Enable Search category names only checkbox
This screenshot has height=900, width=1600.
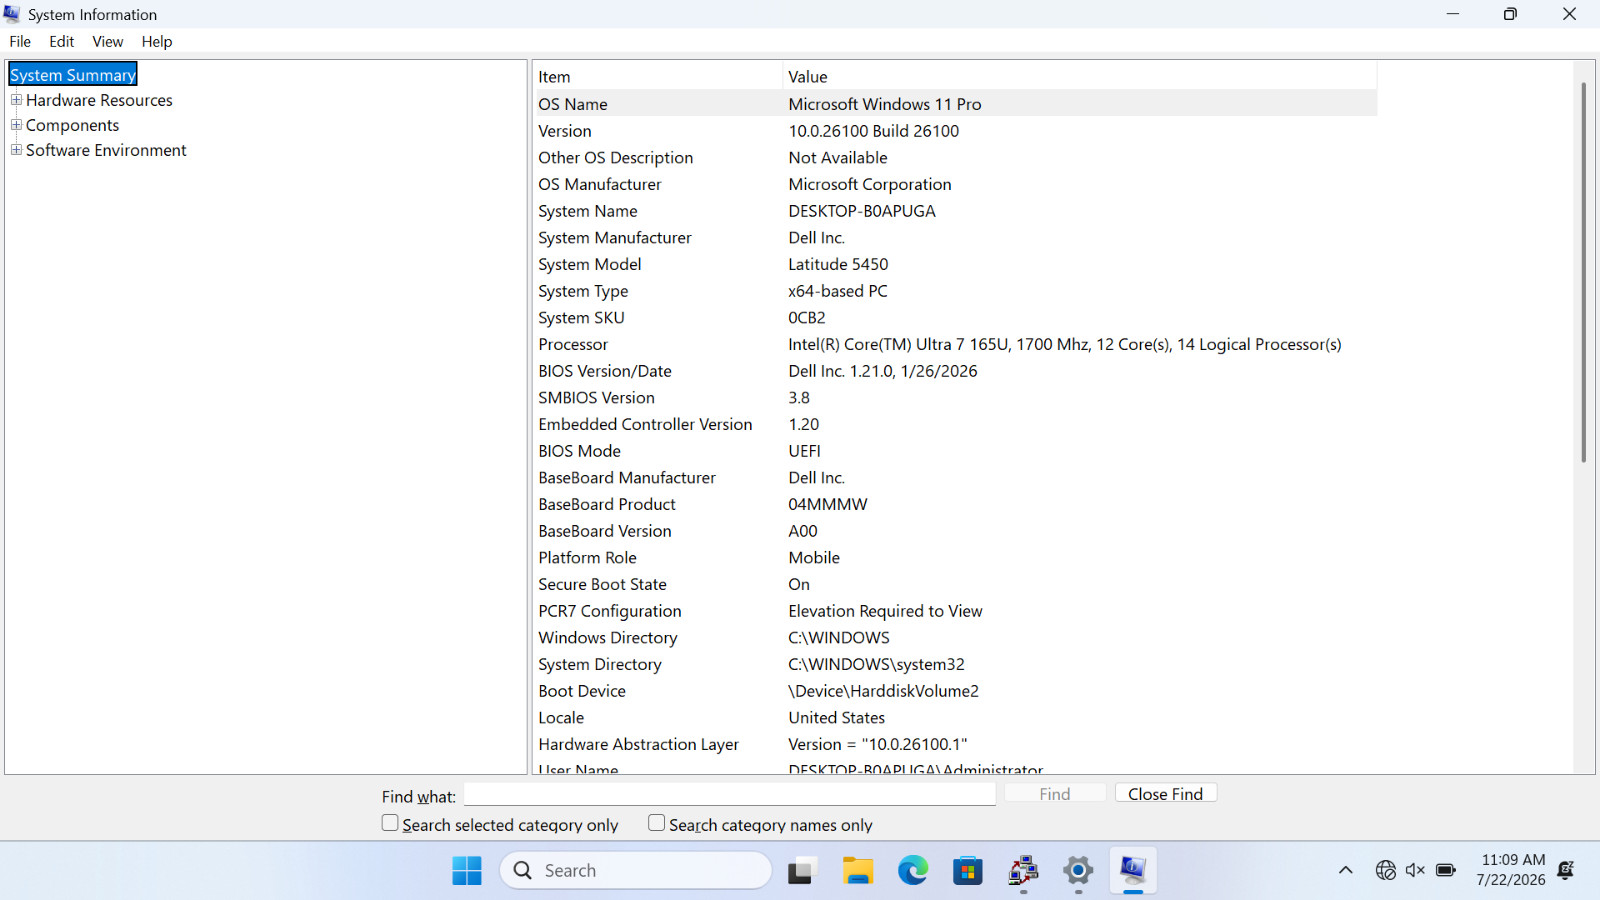(x=656, y=823)
